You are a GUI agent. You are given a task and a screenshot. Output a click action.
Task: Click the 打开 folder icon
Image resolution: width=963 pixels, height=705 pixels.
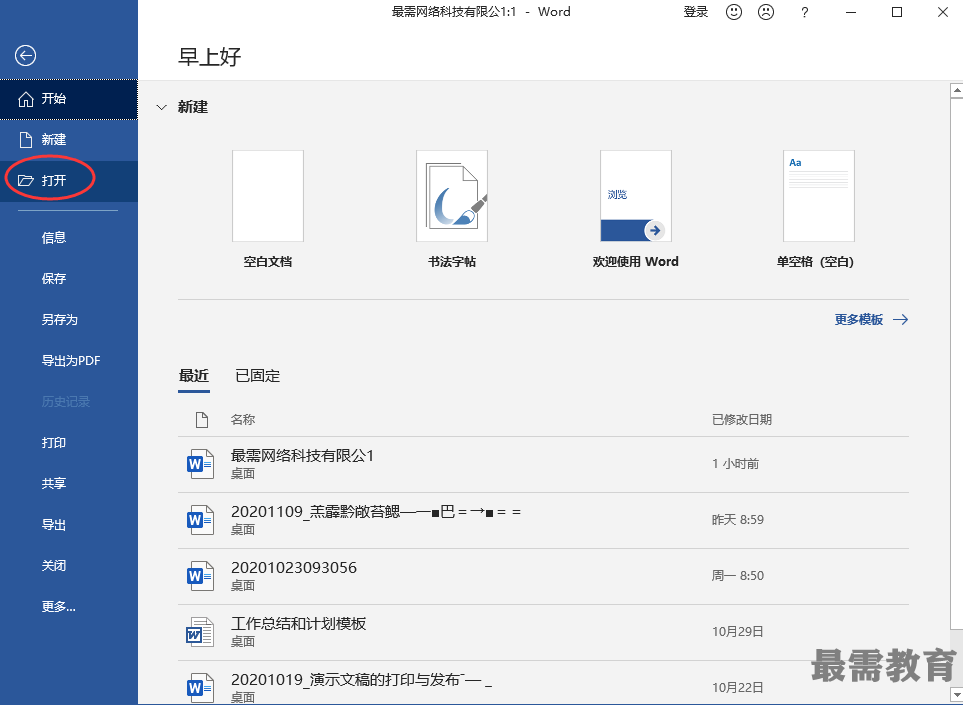point(25,181)
